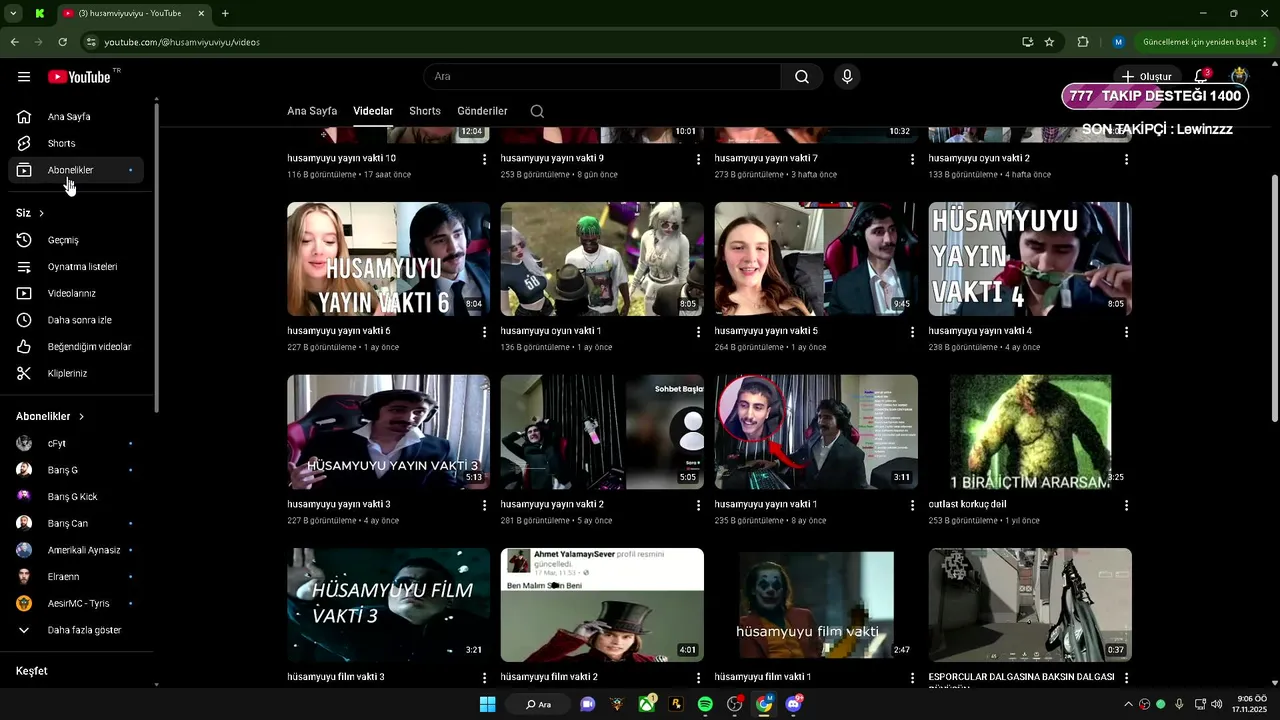The width and height of the screenshot is (1280, 720).
Task: Open the taskbar clock and date
Action: (x=1251, y=704)
